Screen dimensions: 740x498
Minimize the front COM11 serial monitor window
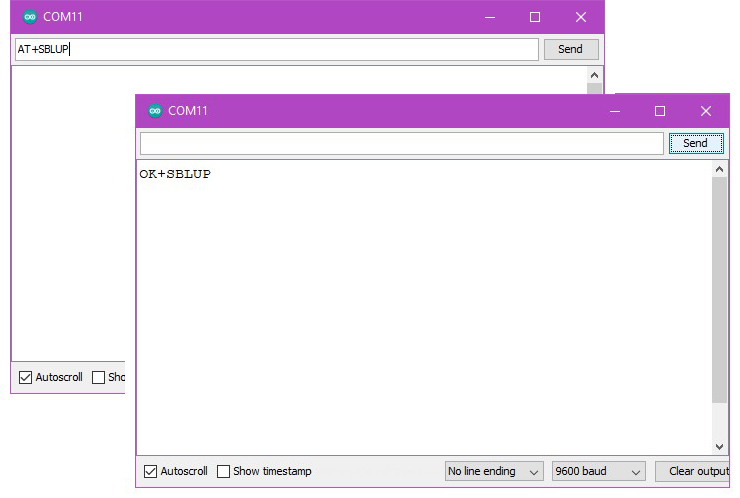pos(614,111)
